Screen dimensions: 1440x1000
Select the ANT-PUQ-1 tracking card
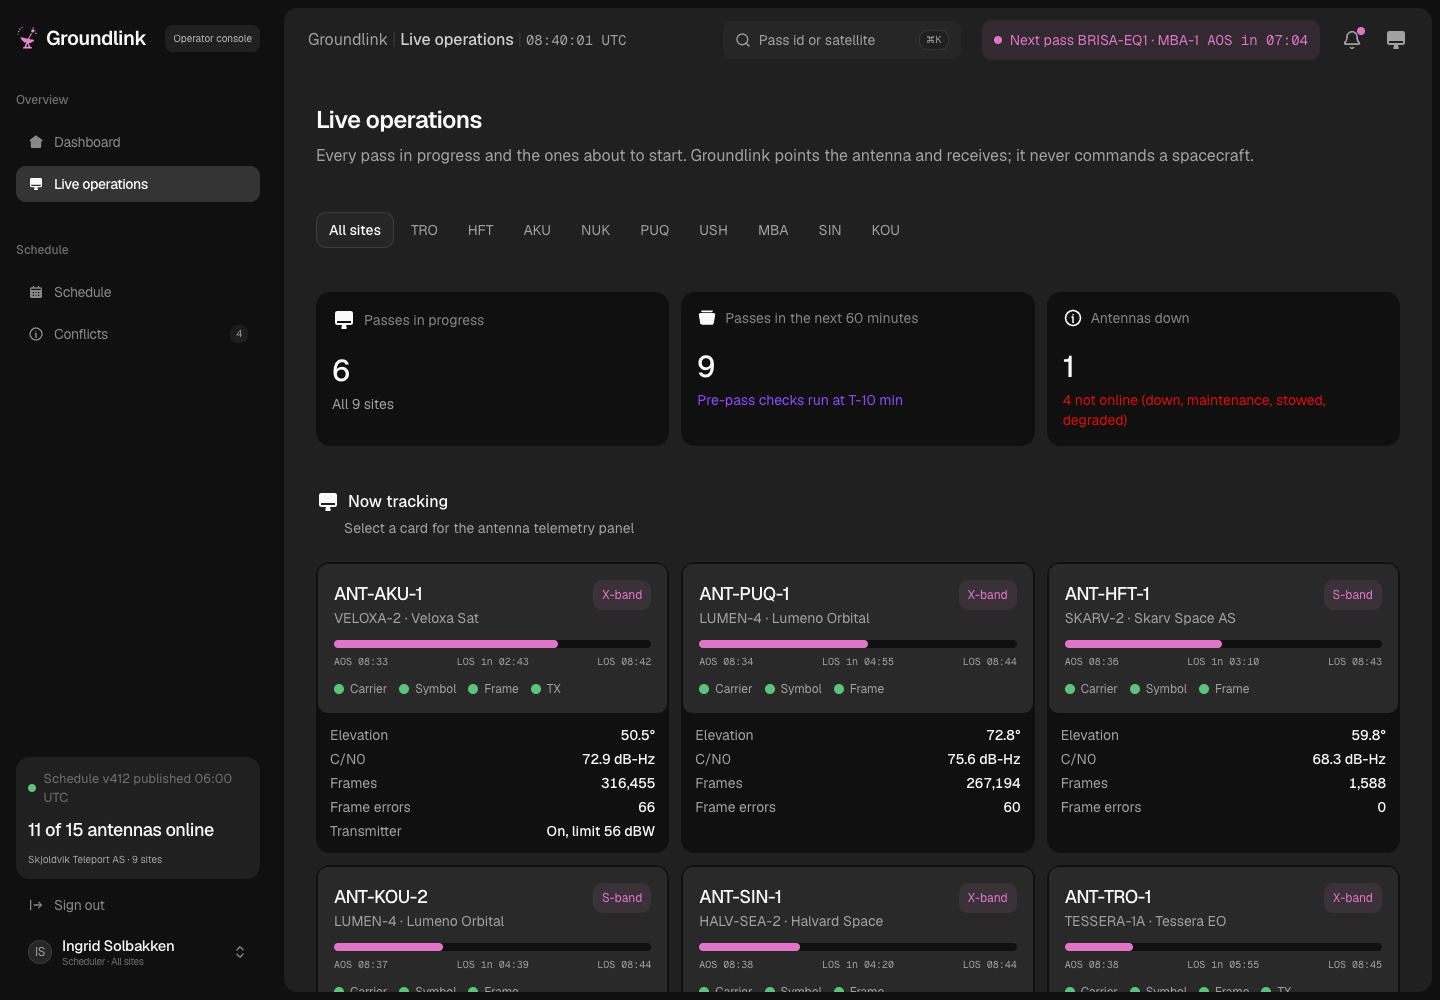pos(858,708)
